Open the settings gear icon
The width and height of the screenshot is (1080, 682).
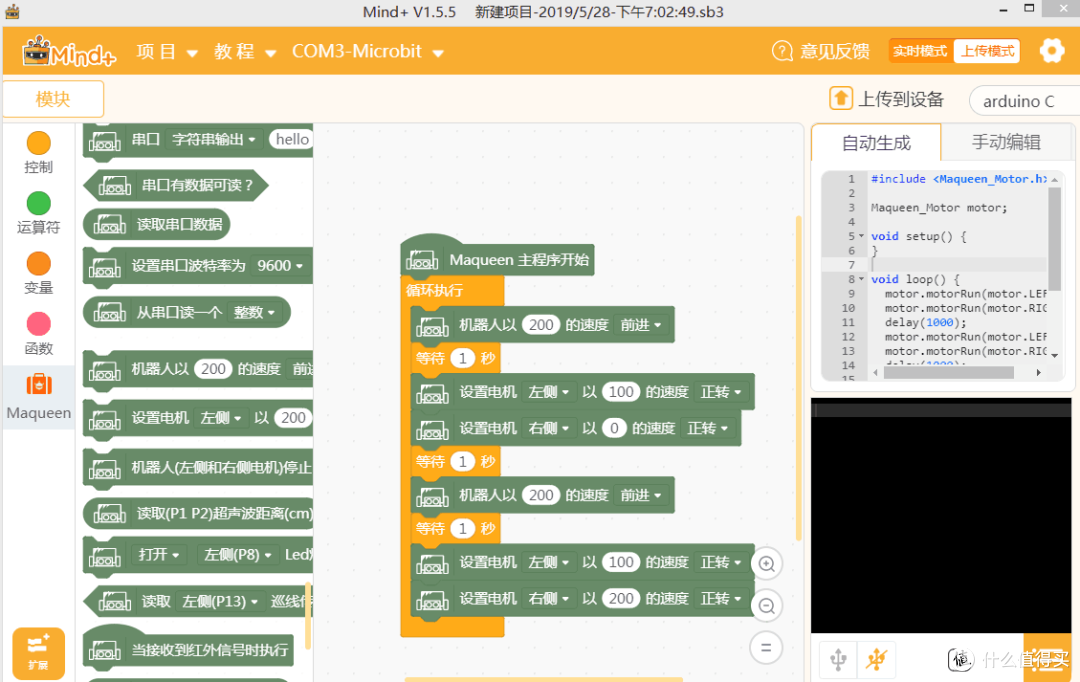coord(1052,51)
